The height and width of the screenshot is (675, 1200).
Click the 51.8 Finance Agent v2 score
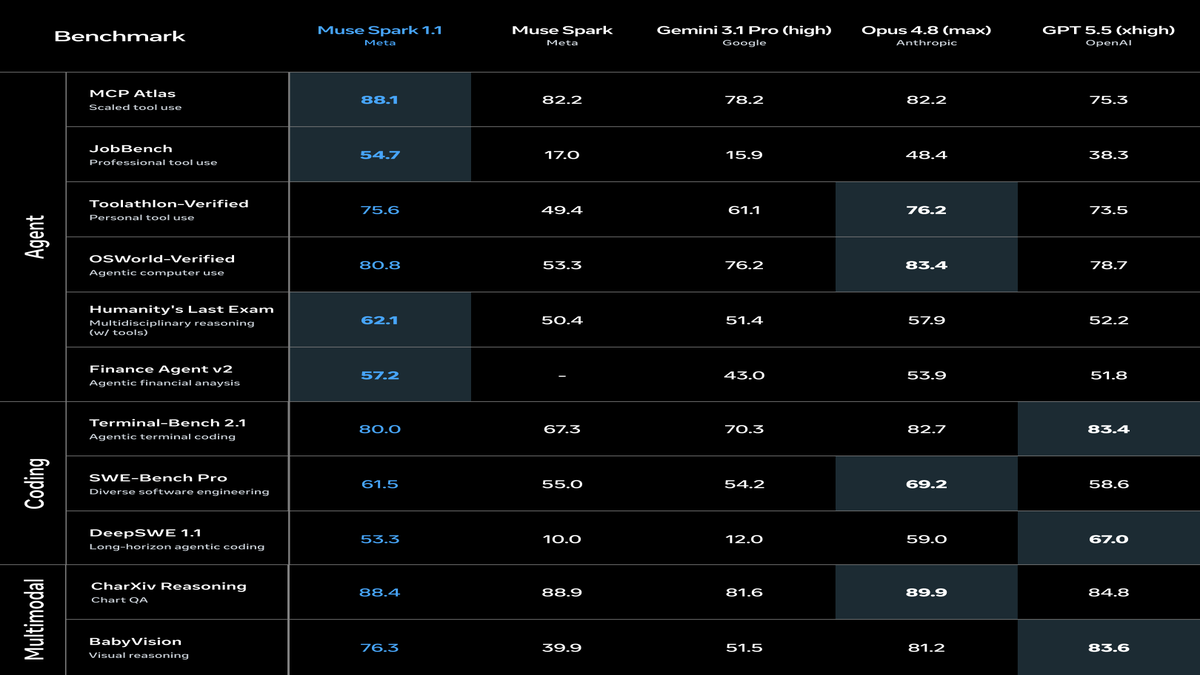point(1108,375)
